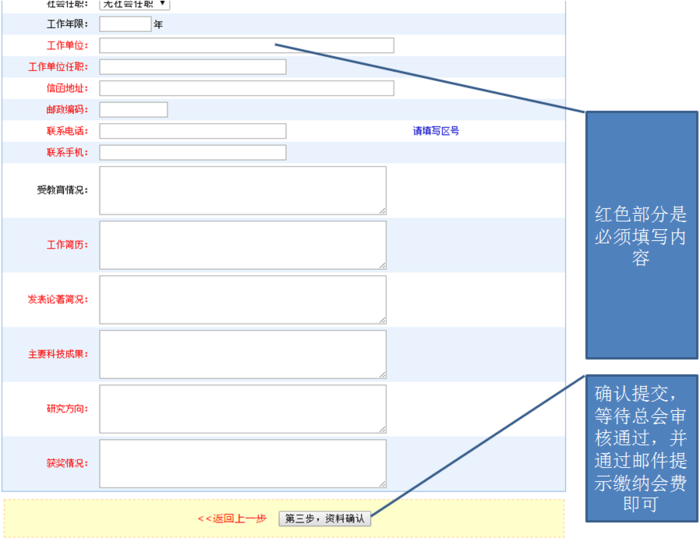
Task: Click the red 研究方向 label
Action: 67,409
